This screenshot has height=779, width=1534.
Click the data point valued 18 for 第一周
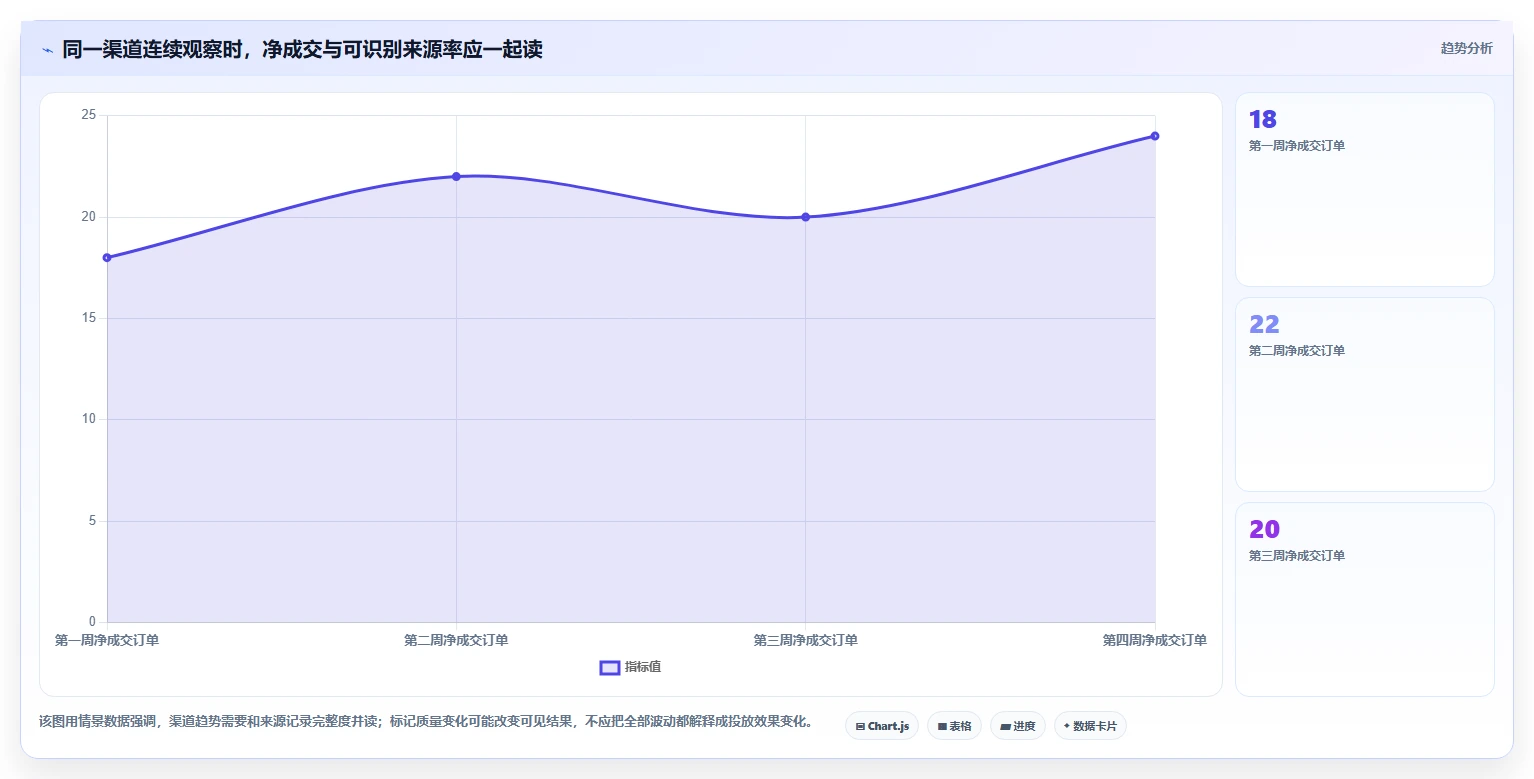click(107, 258)
